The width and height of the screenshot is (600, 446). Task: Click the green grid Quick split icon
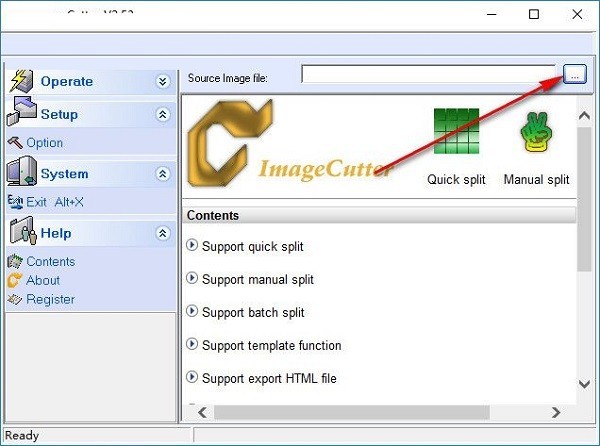pos(456,131)
